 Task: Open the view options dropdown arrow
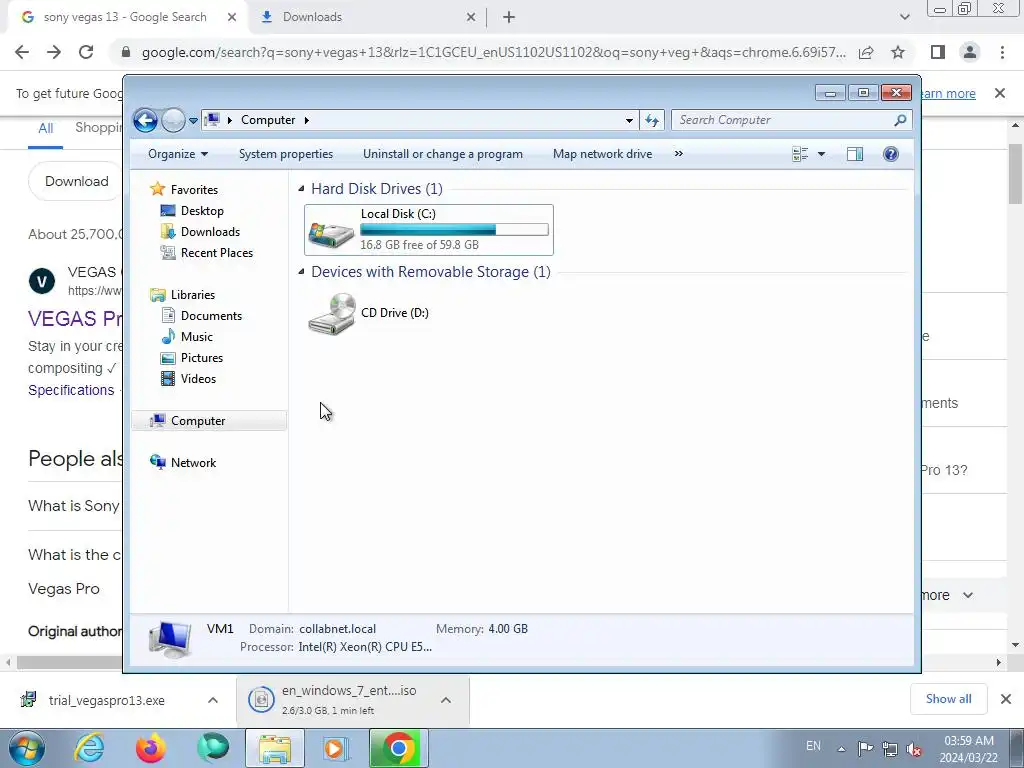click(x=822, y=154)
